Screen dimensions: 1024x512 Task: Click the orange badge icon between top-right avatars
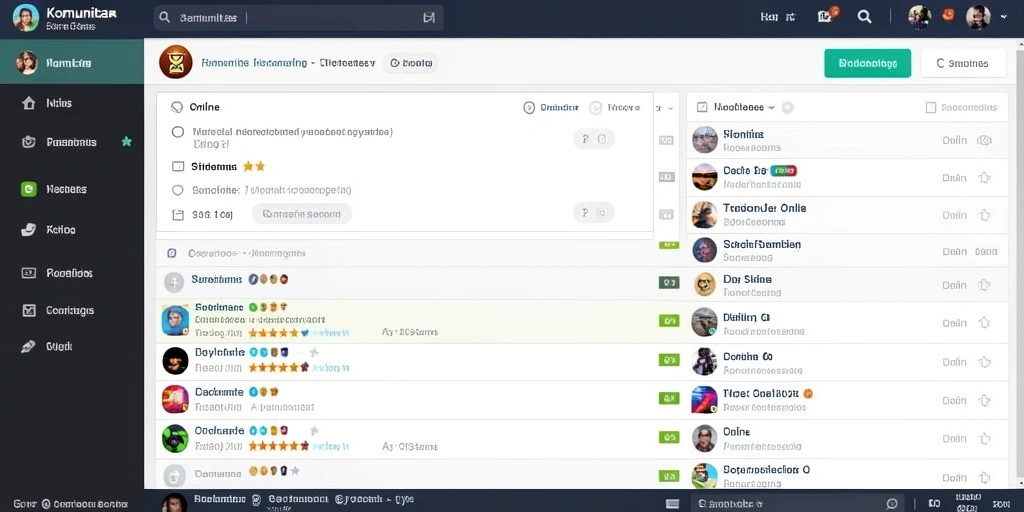[x=949, y=15]
